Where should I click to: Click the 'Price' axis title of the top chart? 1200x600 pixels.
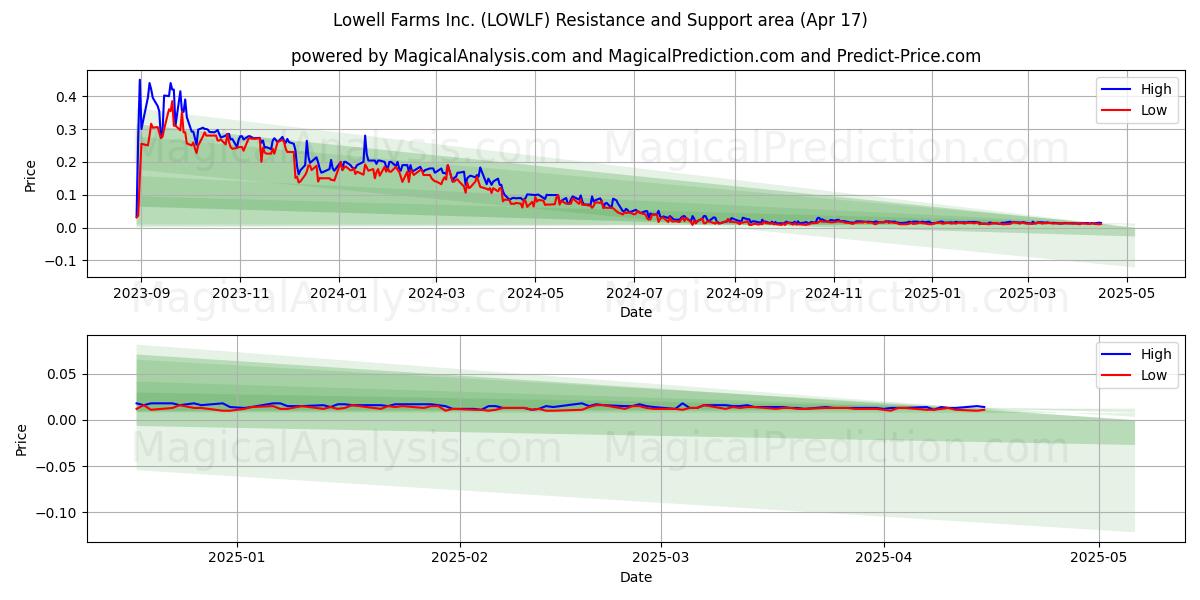pyautogui.click(x=31, y=176)
